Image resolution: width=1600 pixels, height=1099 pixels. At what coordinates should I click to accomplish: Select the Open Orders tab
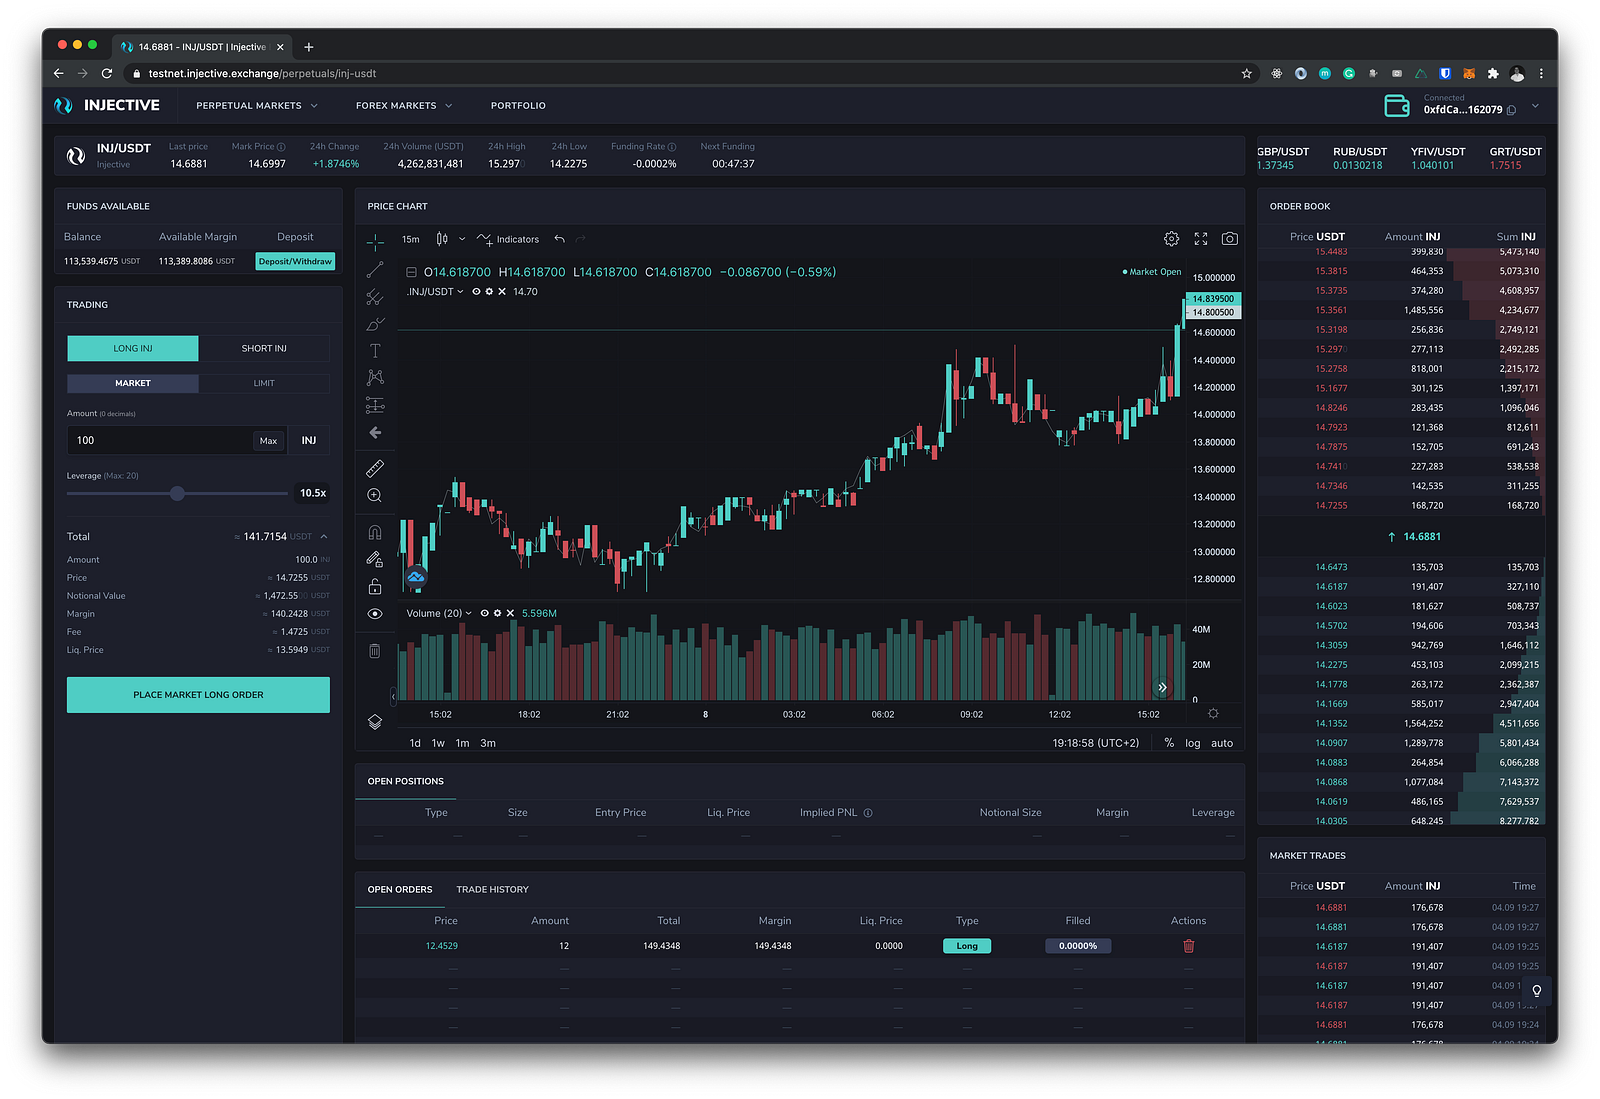400,890
